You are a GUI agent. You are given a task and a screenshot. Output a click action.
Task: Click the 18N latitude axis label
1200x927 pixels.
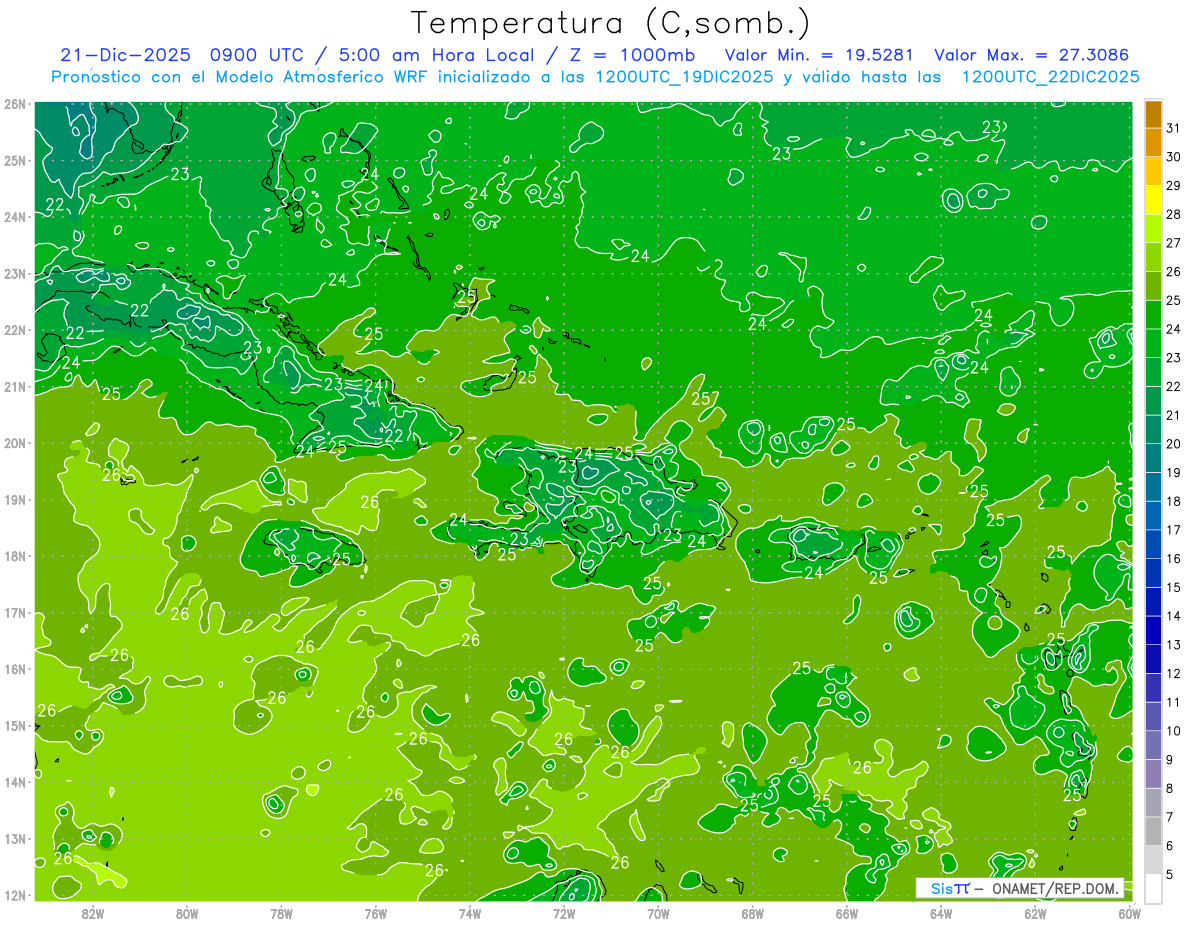pyautogui.click(x=15, y=556)
